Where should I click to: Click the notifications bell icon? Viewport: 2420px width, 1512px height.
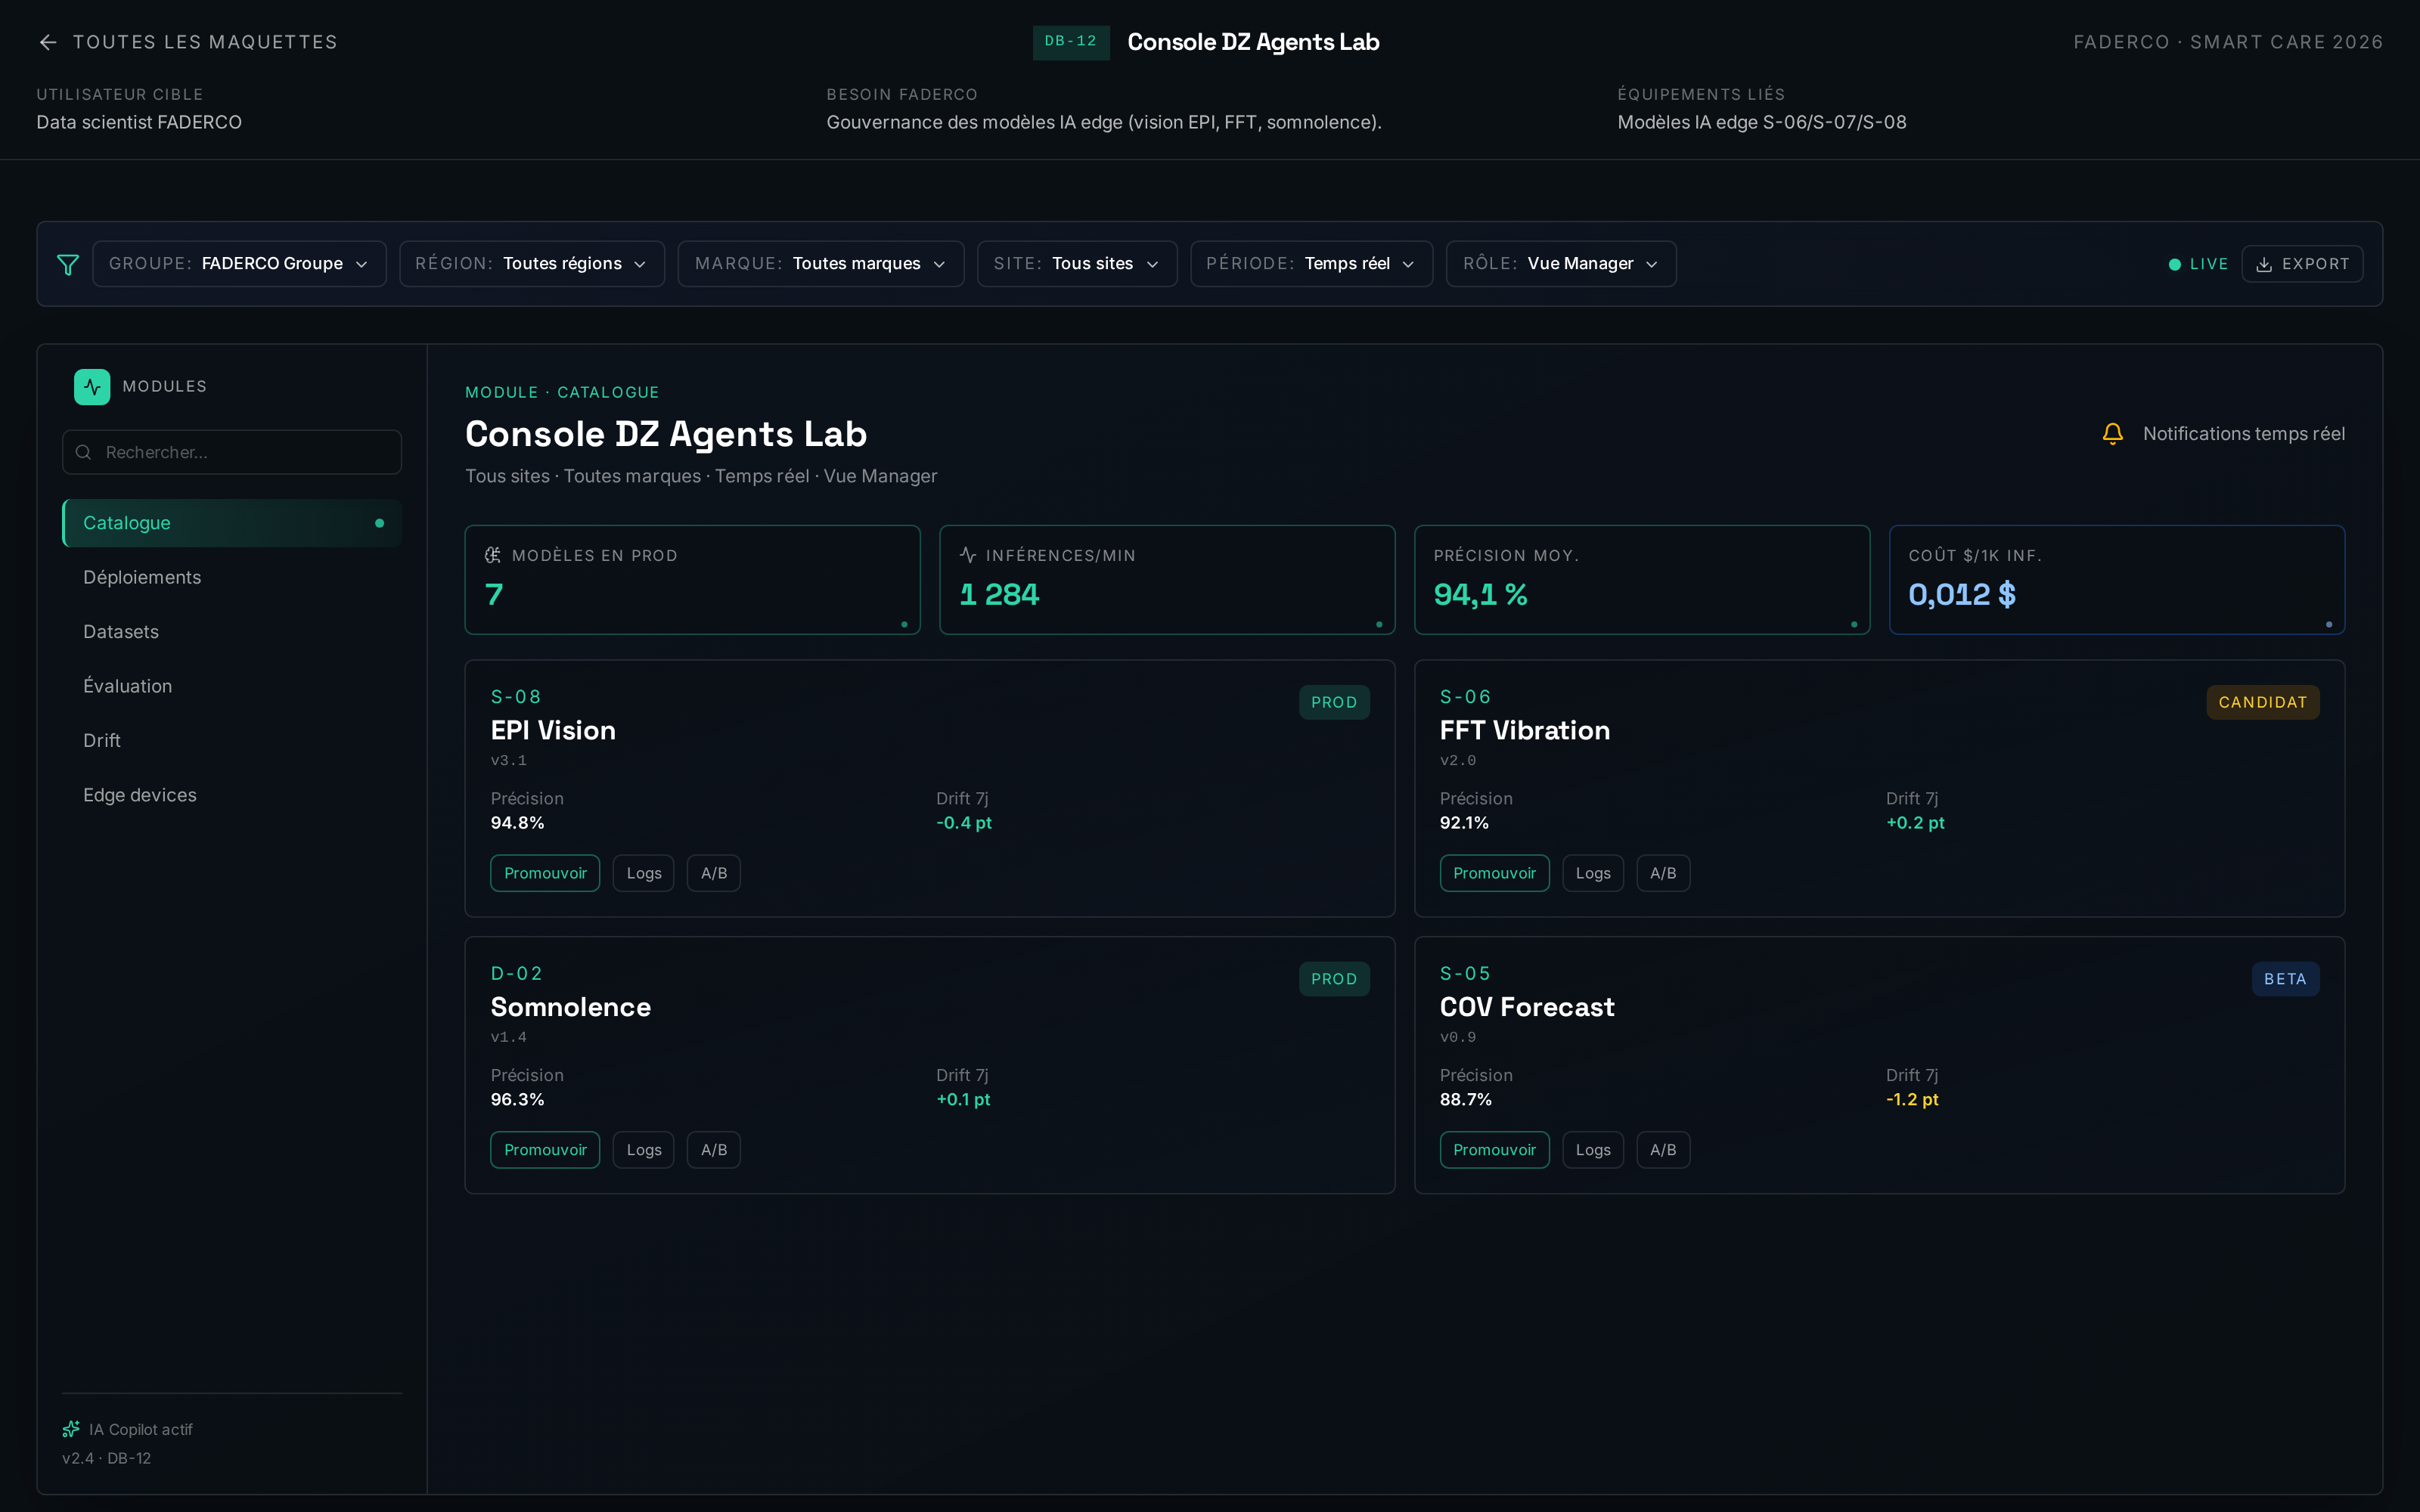coord(2113,434)
